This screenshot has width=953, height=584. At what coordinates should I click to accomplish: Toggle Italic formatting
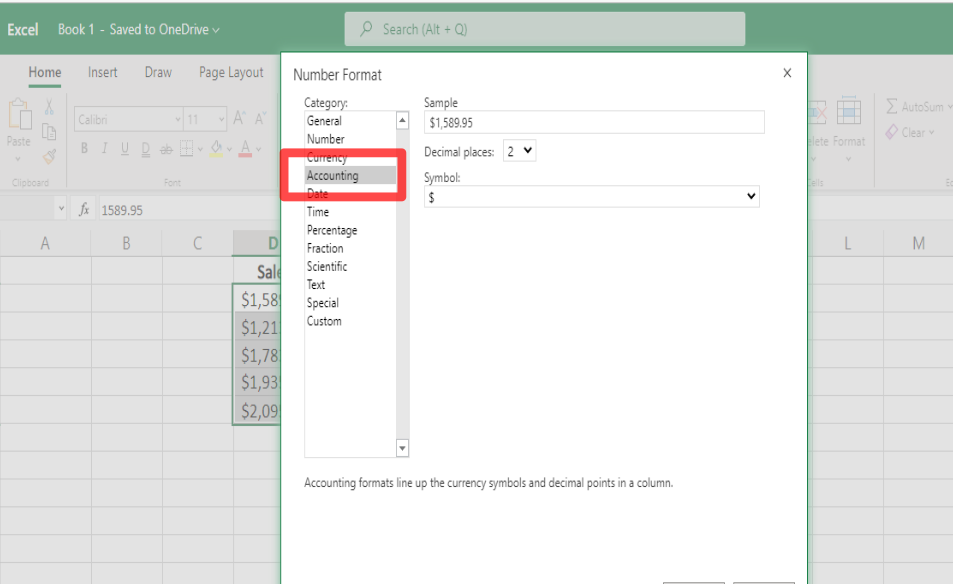(105, 149)
